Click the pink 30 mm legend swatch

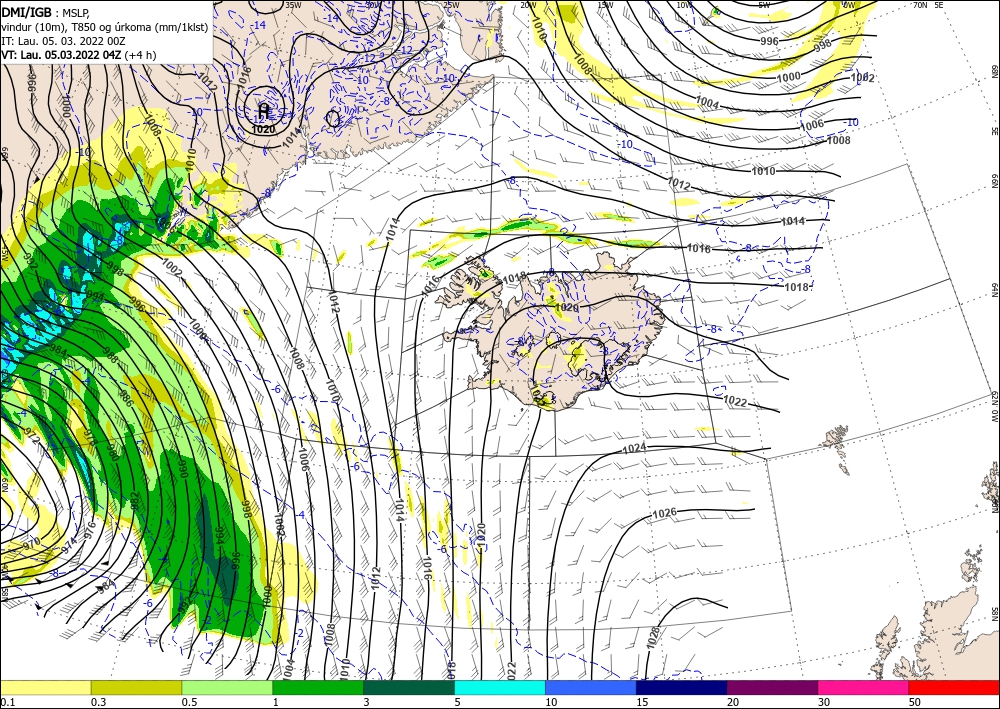click(x=864, y=687)
